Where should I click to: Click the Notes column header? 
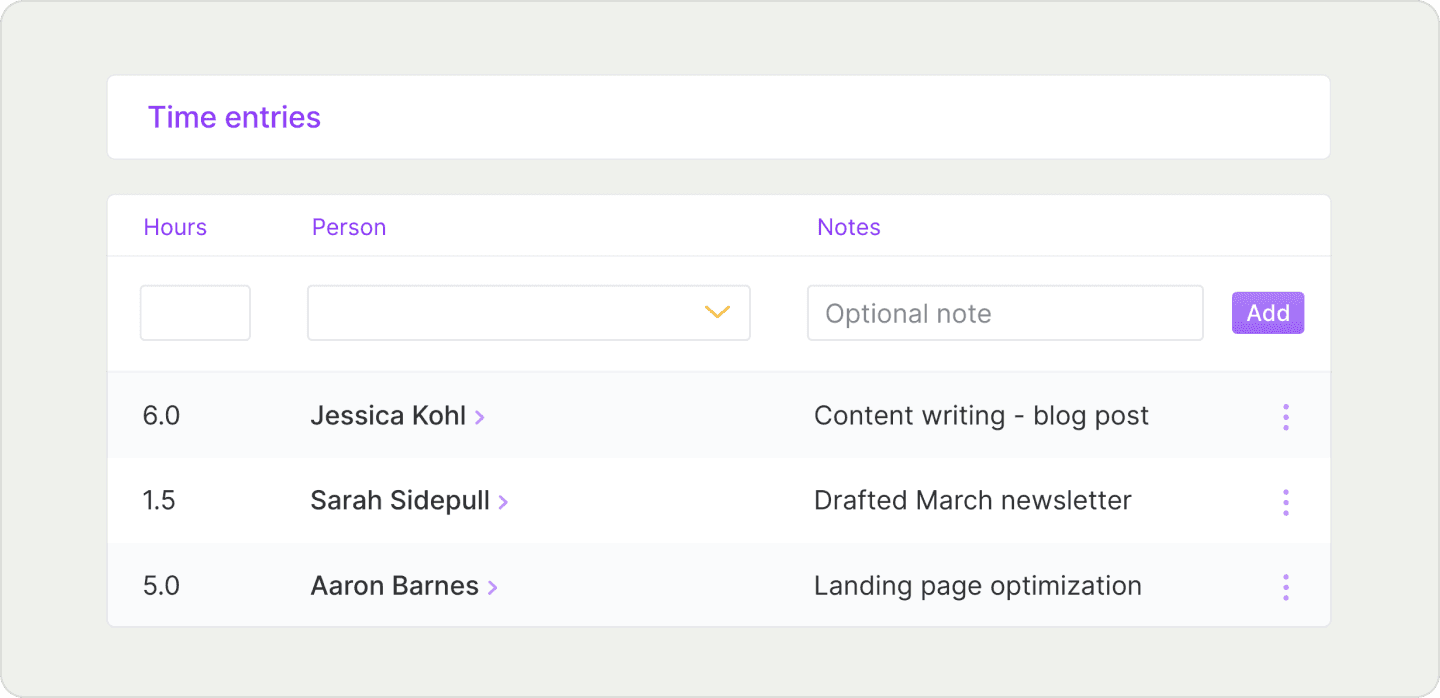(x=848, y=227)
